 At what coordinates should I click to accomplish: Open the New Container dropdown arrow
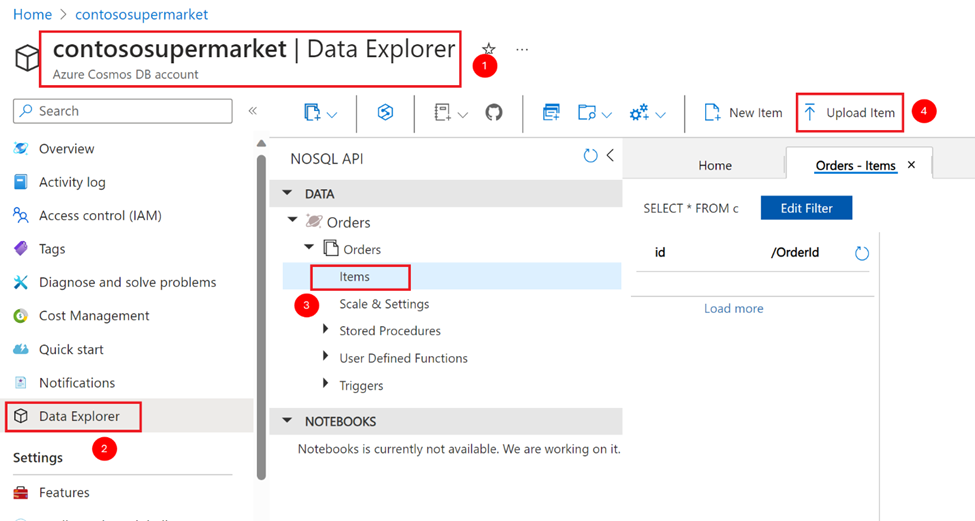[x=332, y=114]
